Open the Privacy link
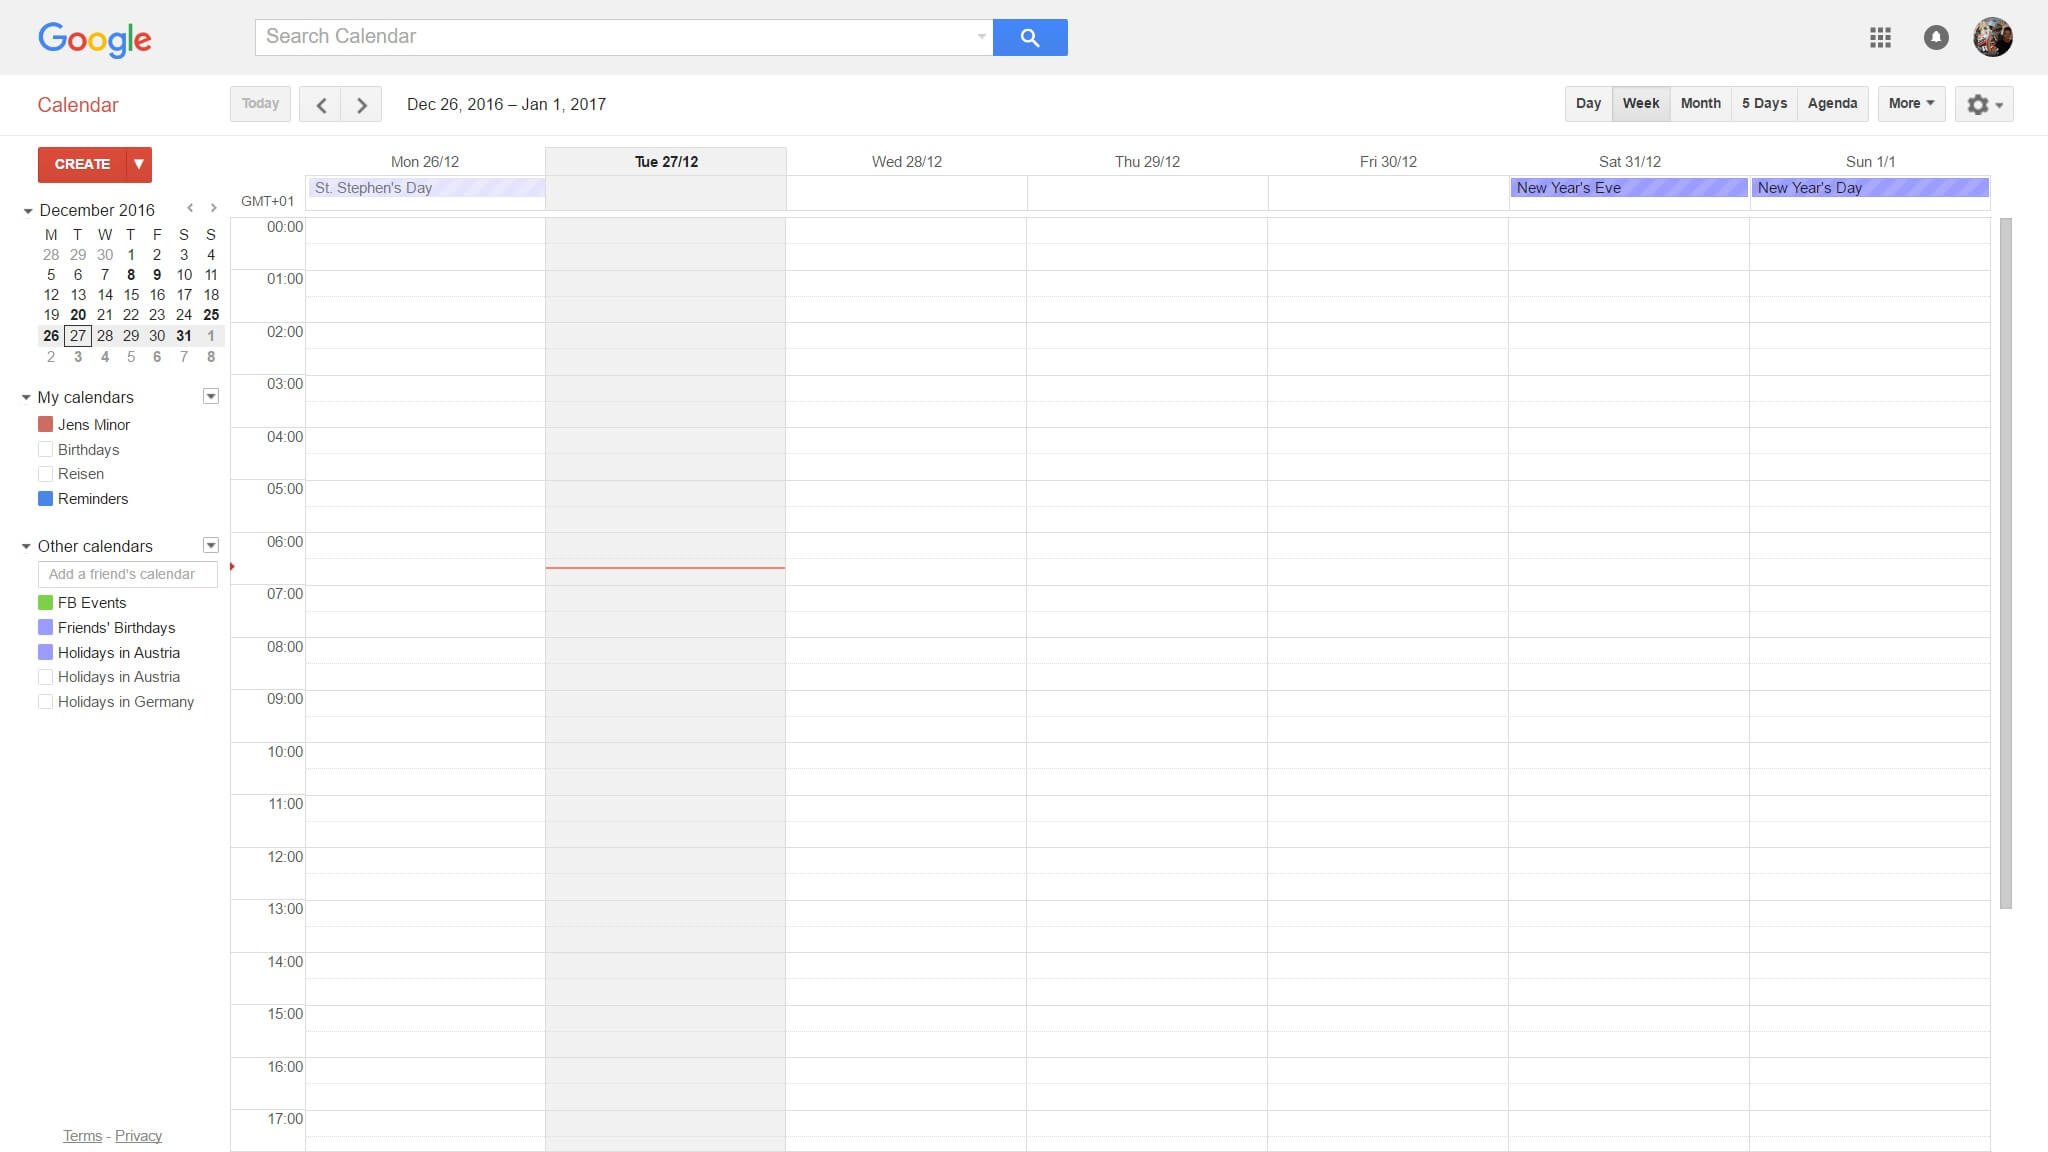Viewport: 2048px width, 1152px height. pos(138,1136)
